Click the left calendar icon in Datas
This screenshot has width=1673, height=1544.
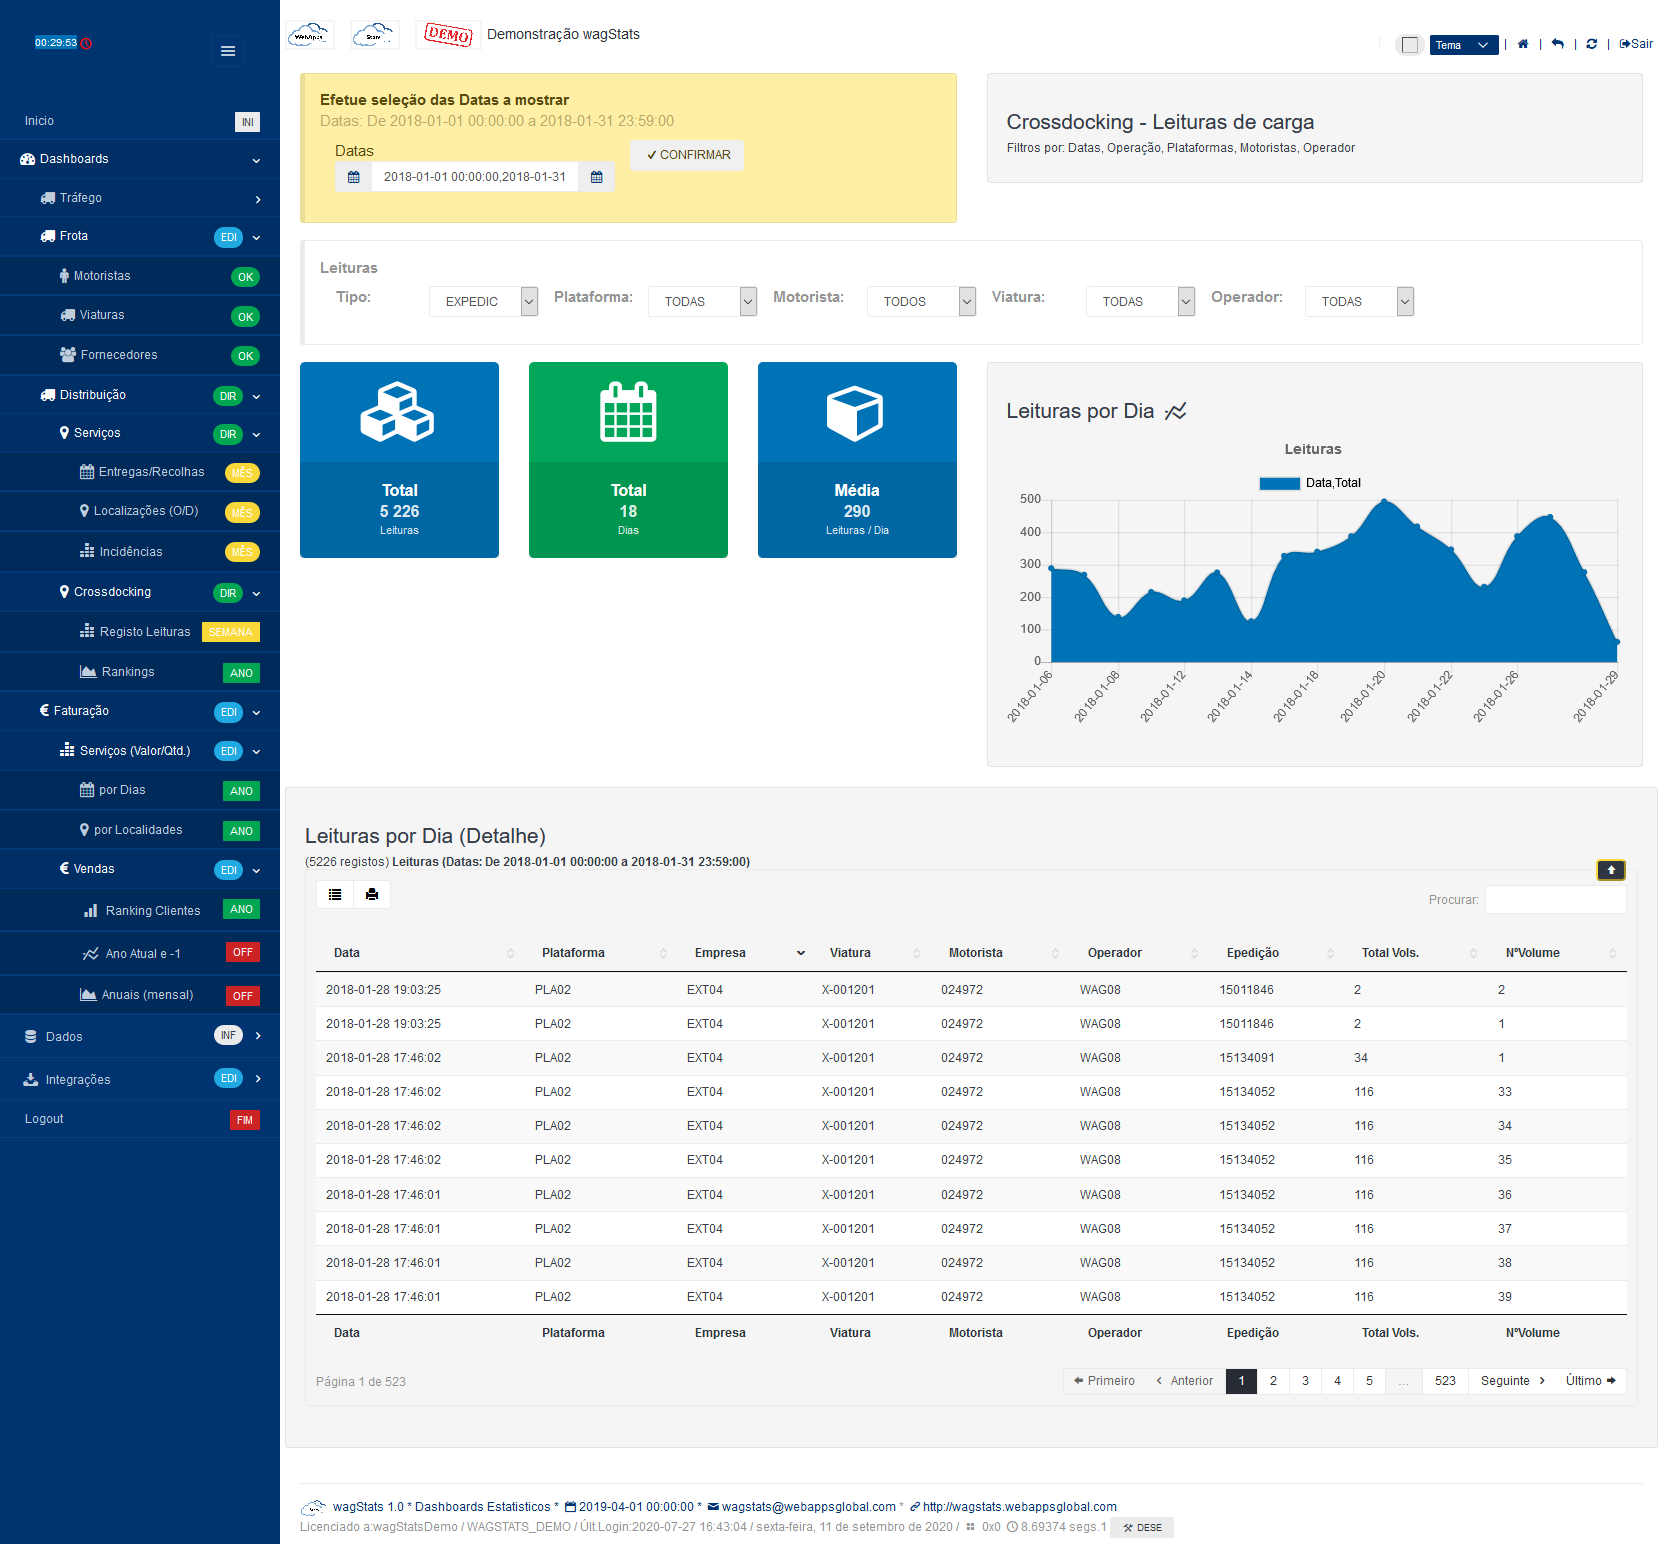[x=353, y=177]
